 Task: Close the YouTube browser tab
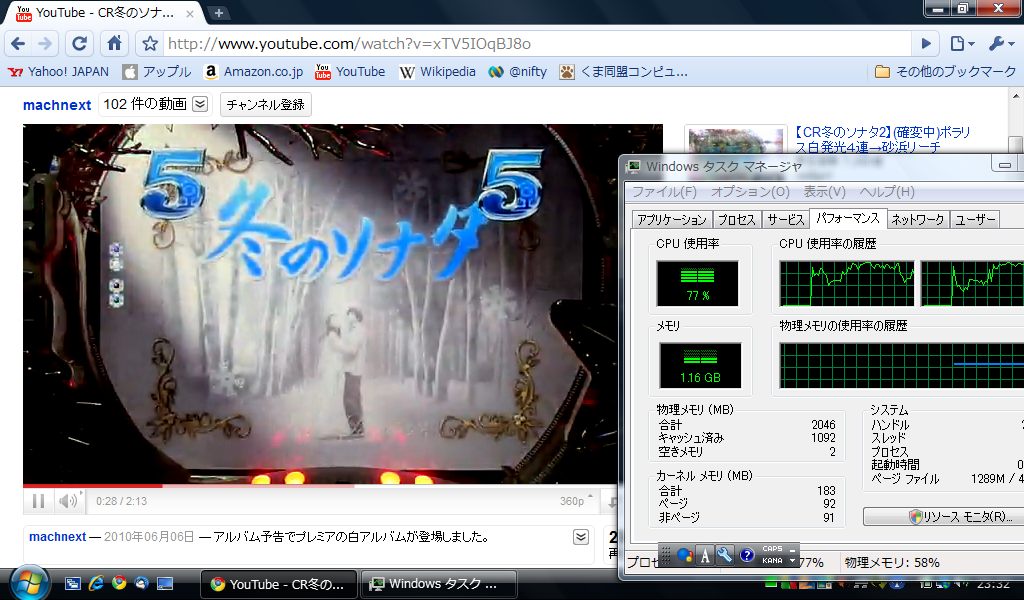[189, 13]
